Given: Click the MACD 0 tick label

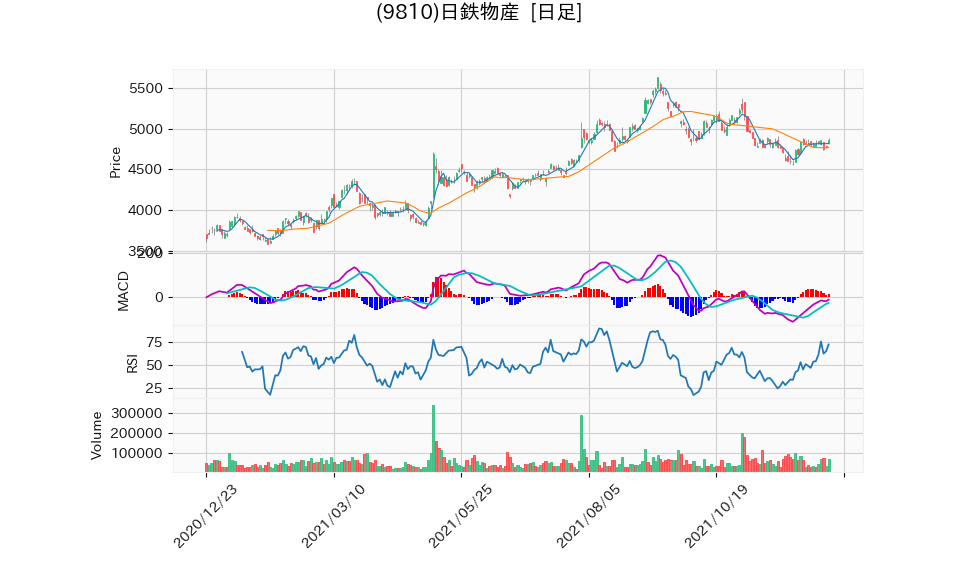Looking at the screenshot, I should tap(159, 298).
